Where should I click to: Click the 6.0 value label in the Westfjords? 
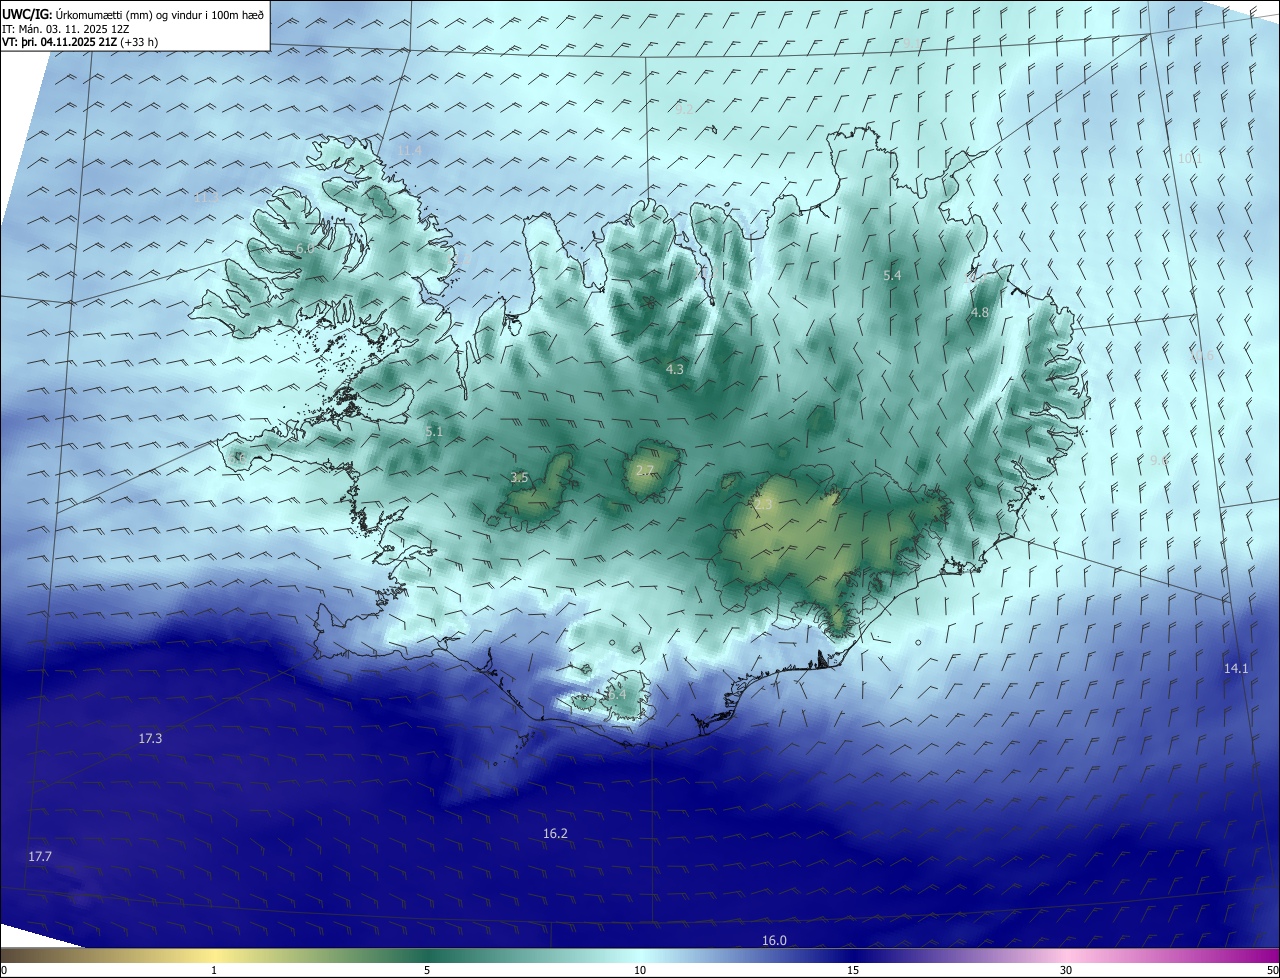coord(305,248)
